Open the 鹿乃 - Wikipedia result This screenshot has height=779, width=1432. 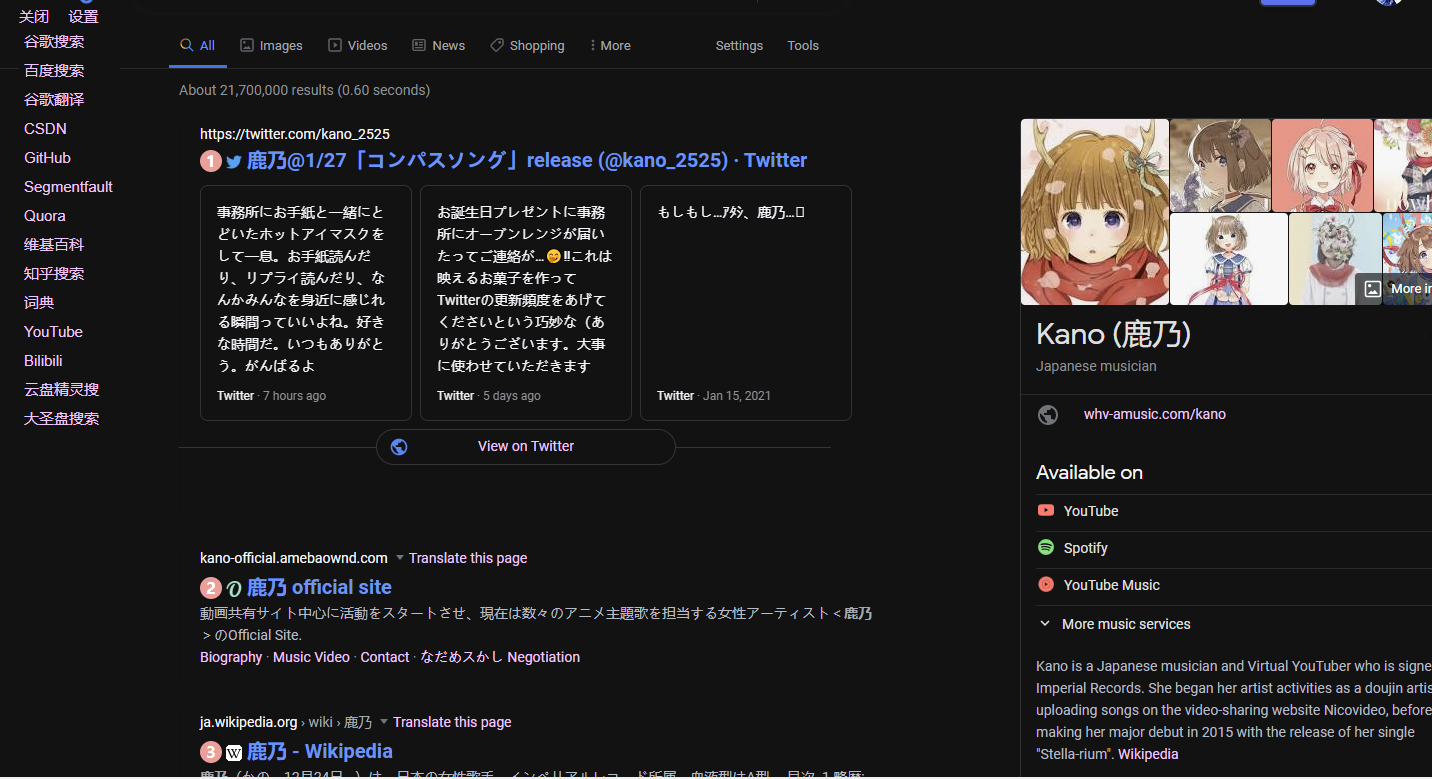click(320, 752)
